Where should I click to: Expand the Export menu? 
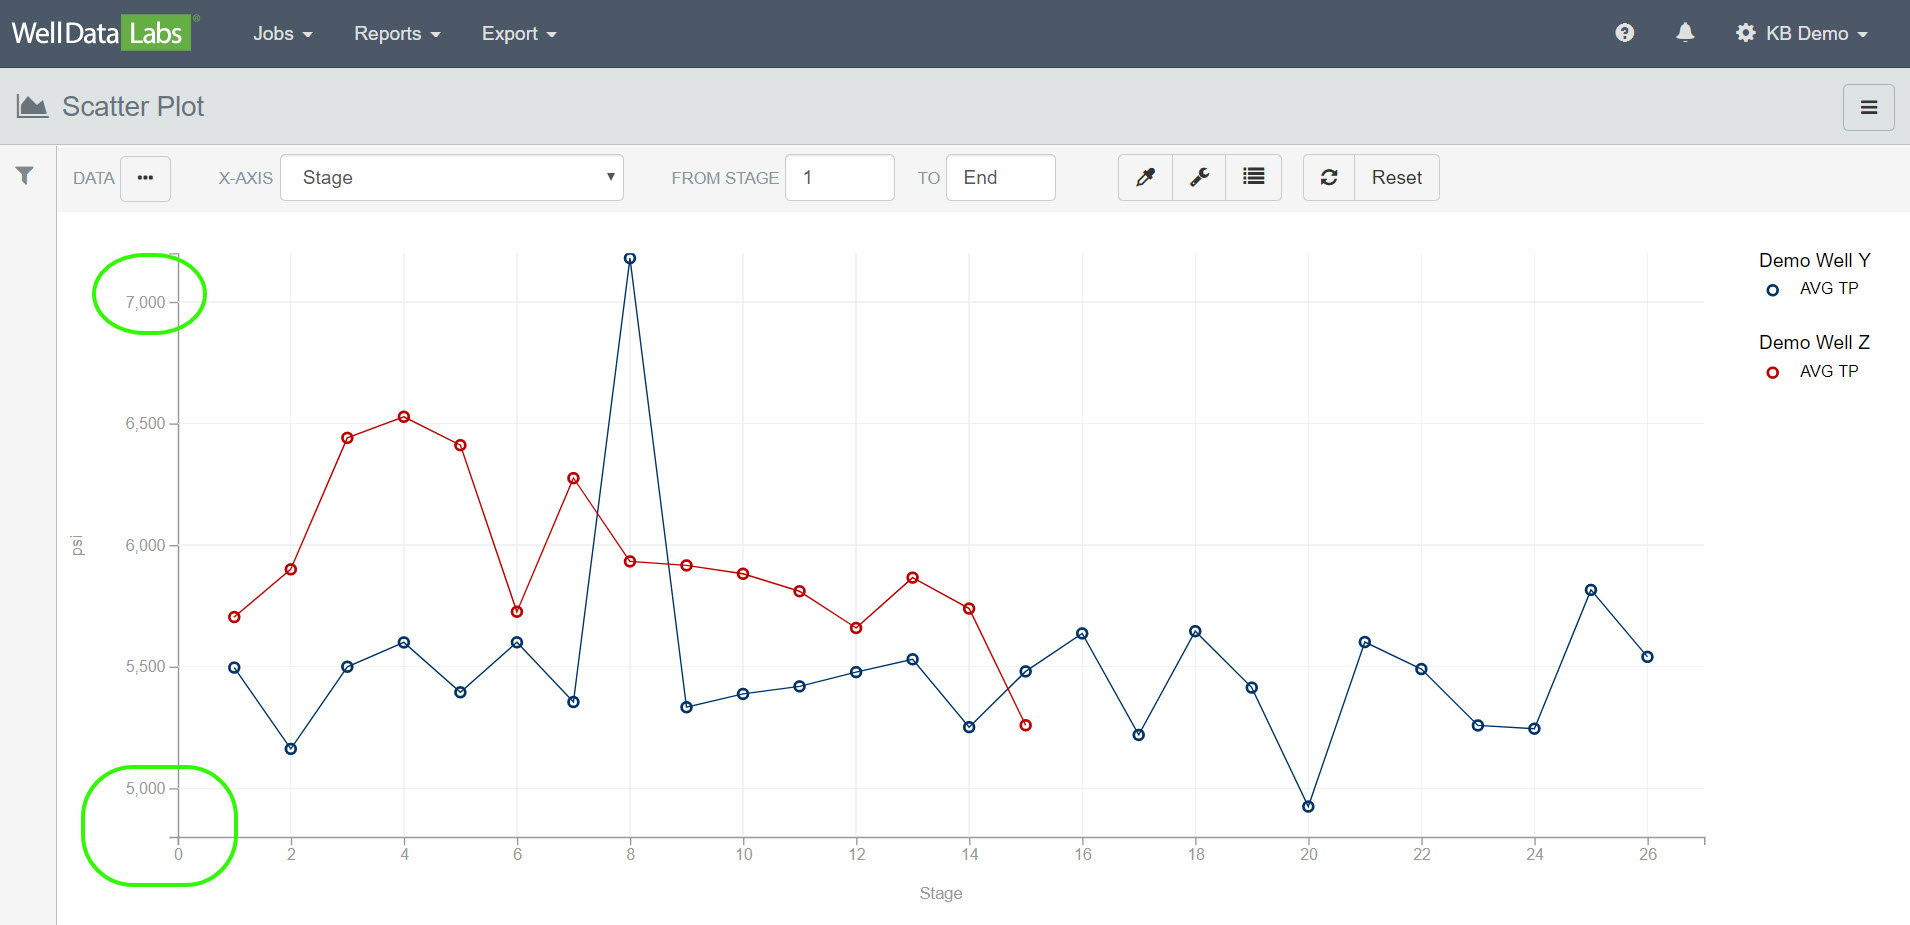[518, 33]
